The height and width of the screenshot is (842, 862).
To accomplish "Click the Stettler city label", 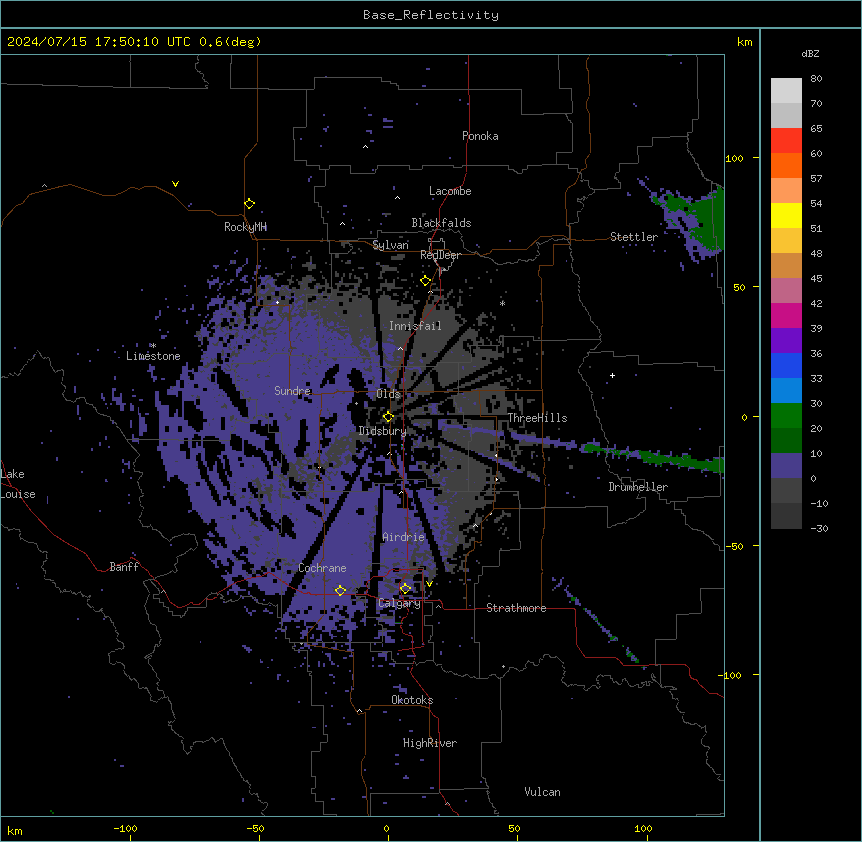I will (x=634, y=237).
